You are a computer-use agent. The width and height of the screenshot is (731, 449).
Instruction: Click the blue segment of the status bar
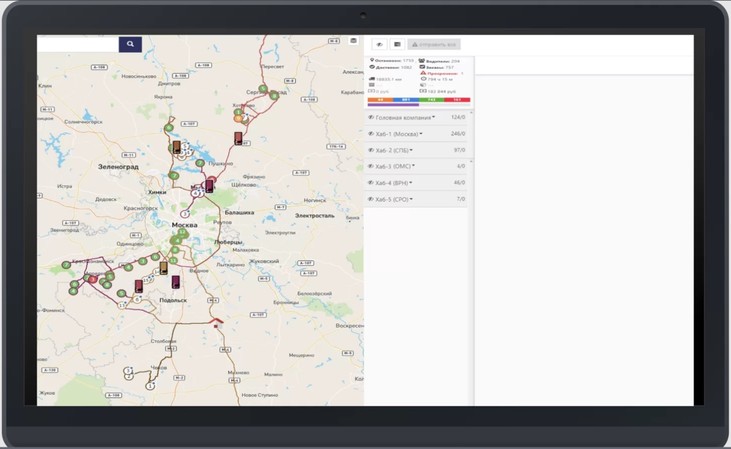tap(406, 100)
